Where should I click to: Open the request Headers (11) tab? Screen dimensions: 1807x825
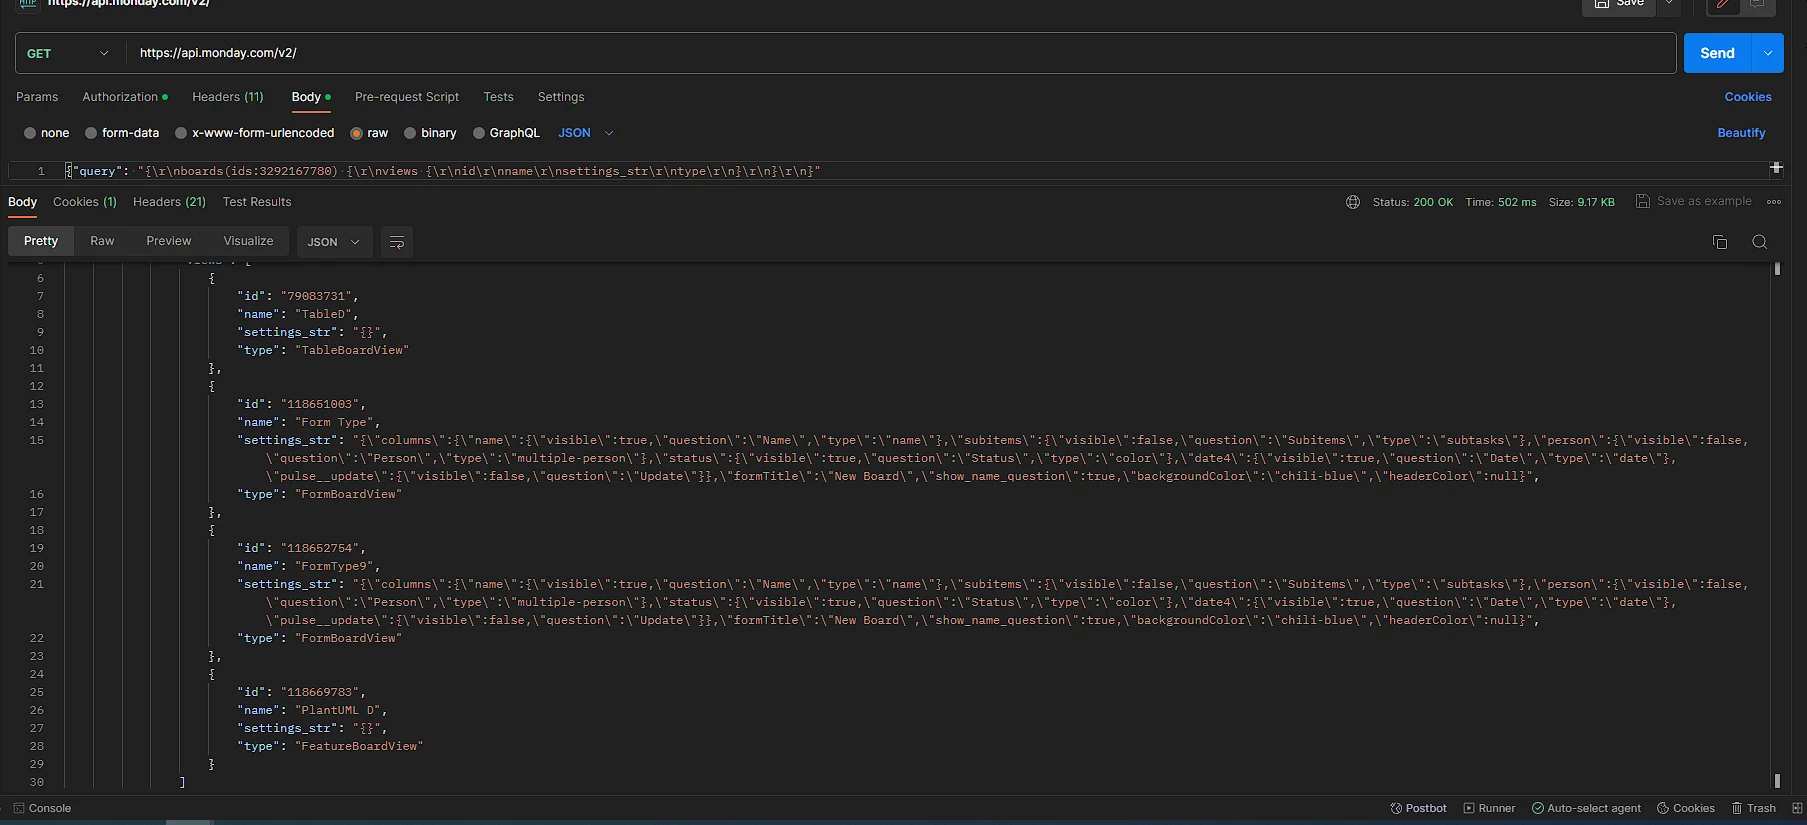pos(227,97)
